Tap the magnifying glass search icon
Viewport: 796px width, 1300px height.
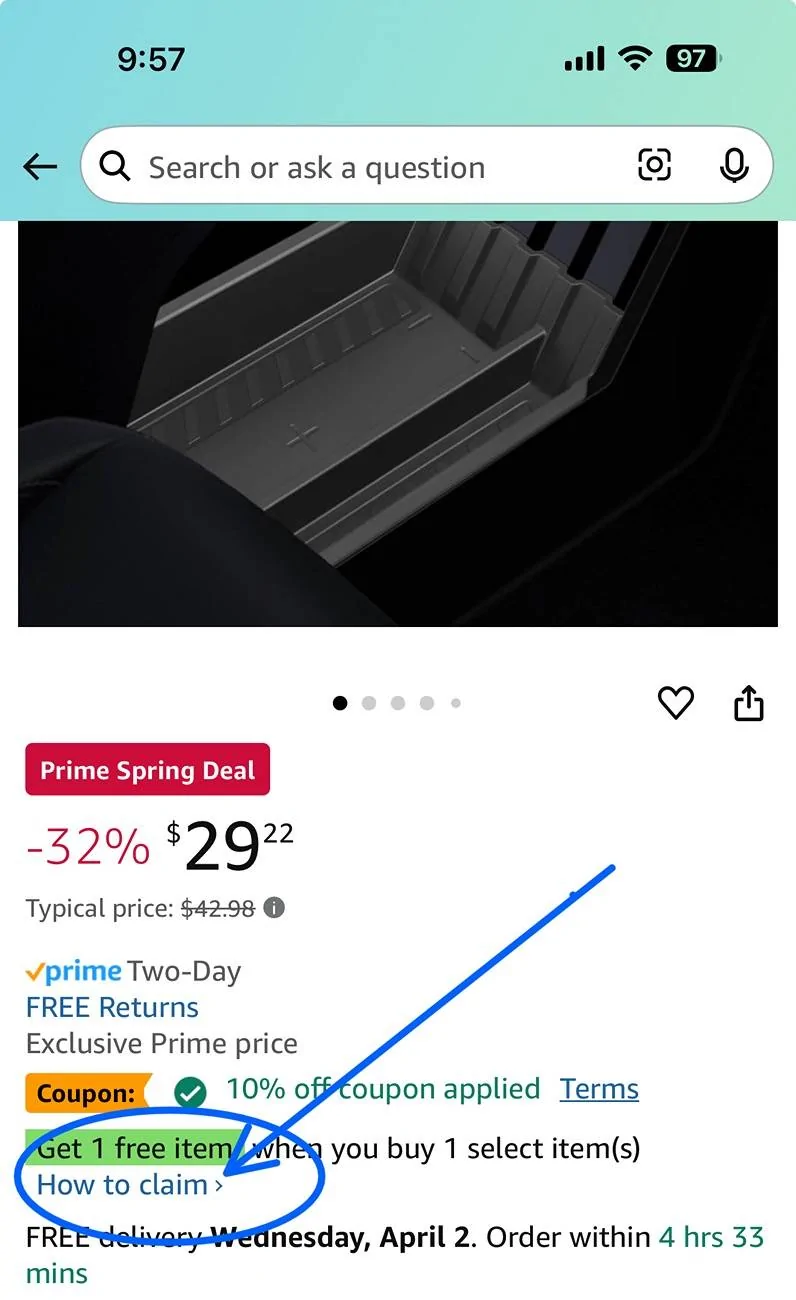coord(115,167)
